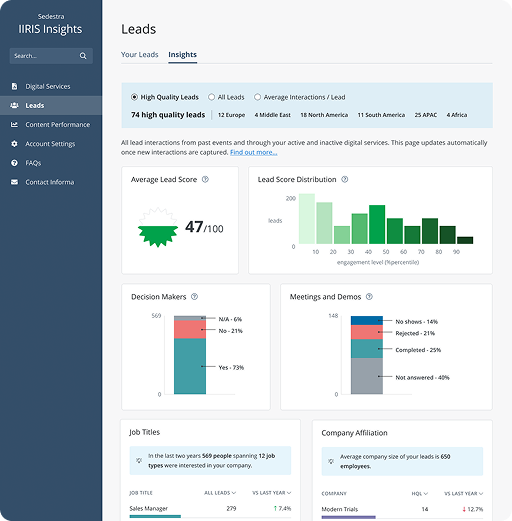Click the Find out more link

[254, 152]
